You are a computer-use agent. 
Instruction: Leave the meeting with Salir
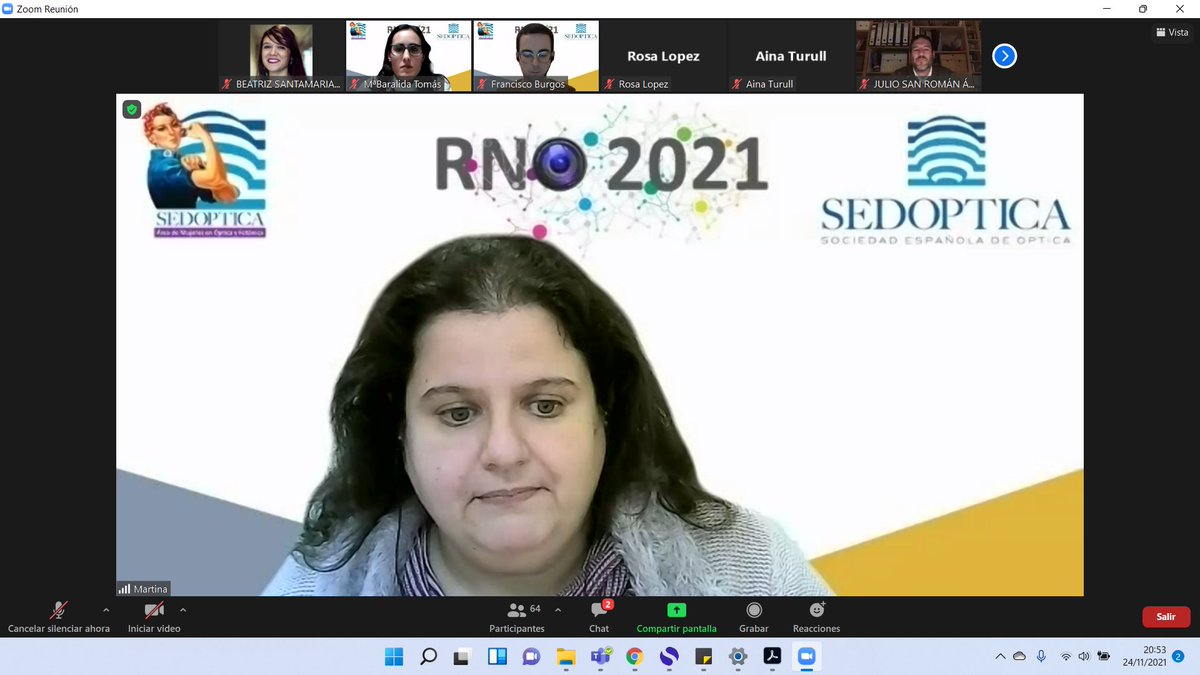point(1165,617)
